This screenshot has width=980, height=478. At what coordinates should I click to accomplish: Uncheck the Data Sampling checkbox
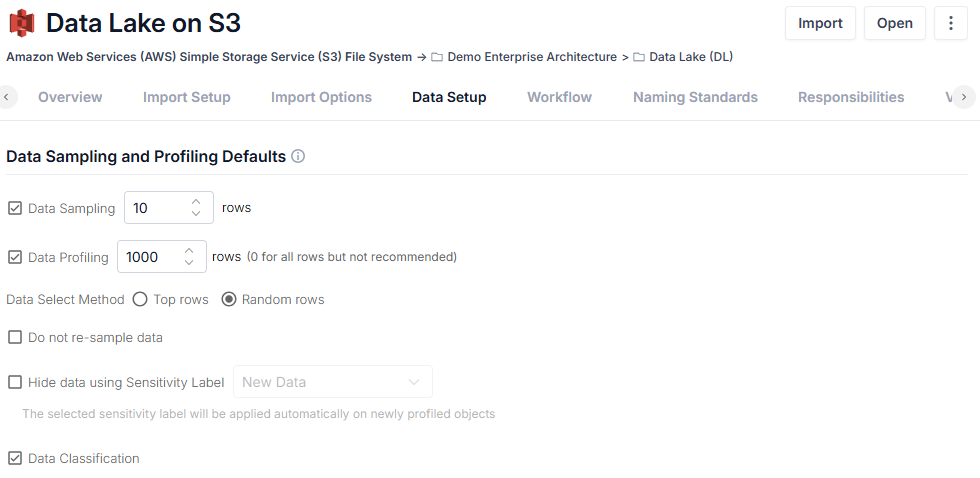(x=15, y=208)
